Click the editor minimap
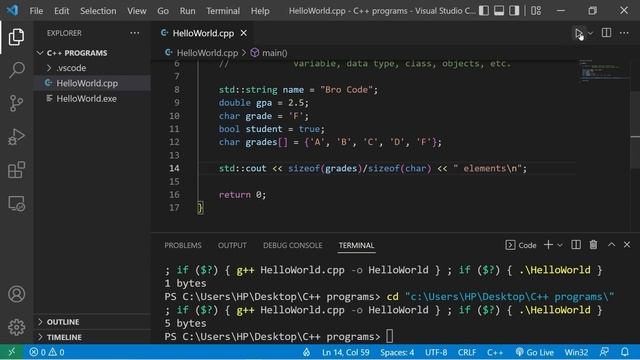 [x=603, y=71]
